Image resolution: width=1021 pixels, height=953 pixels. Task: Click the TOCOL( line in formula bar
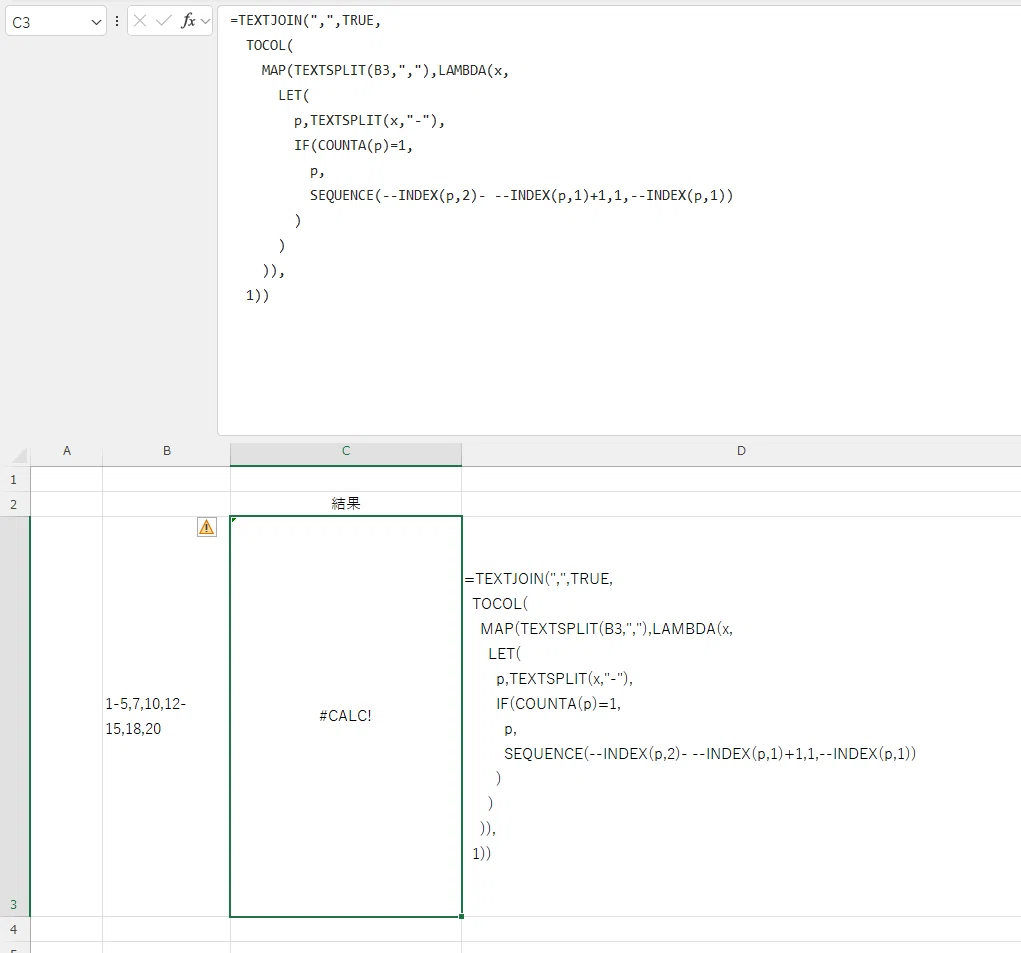[x=270, y=46]
